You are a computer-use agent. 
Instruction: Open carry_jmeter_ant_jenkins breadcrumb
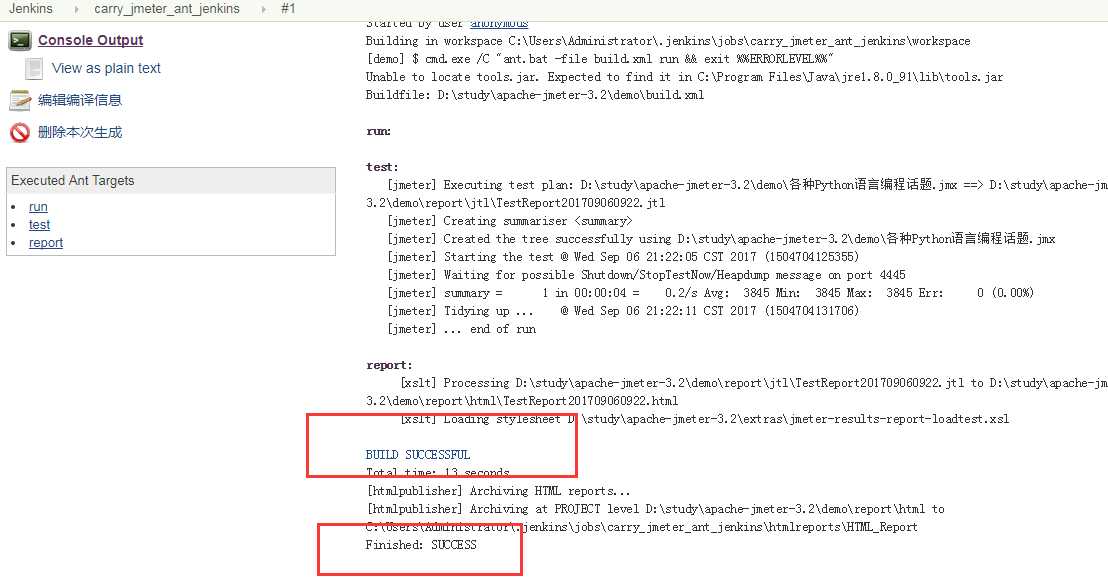click(x=167, y=8)
